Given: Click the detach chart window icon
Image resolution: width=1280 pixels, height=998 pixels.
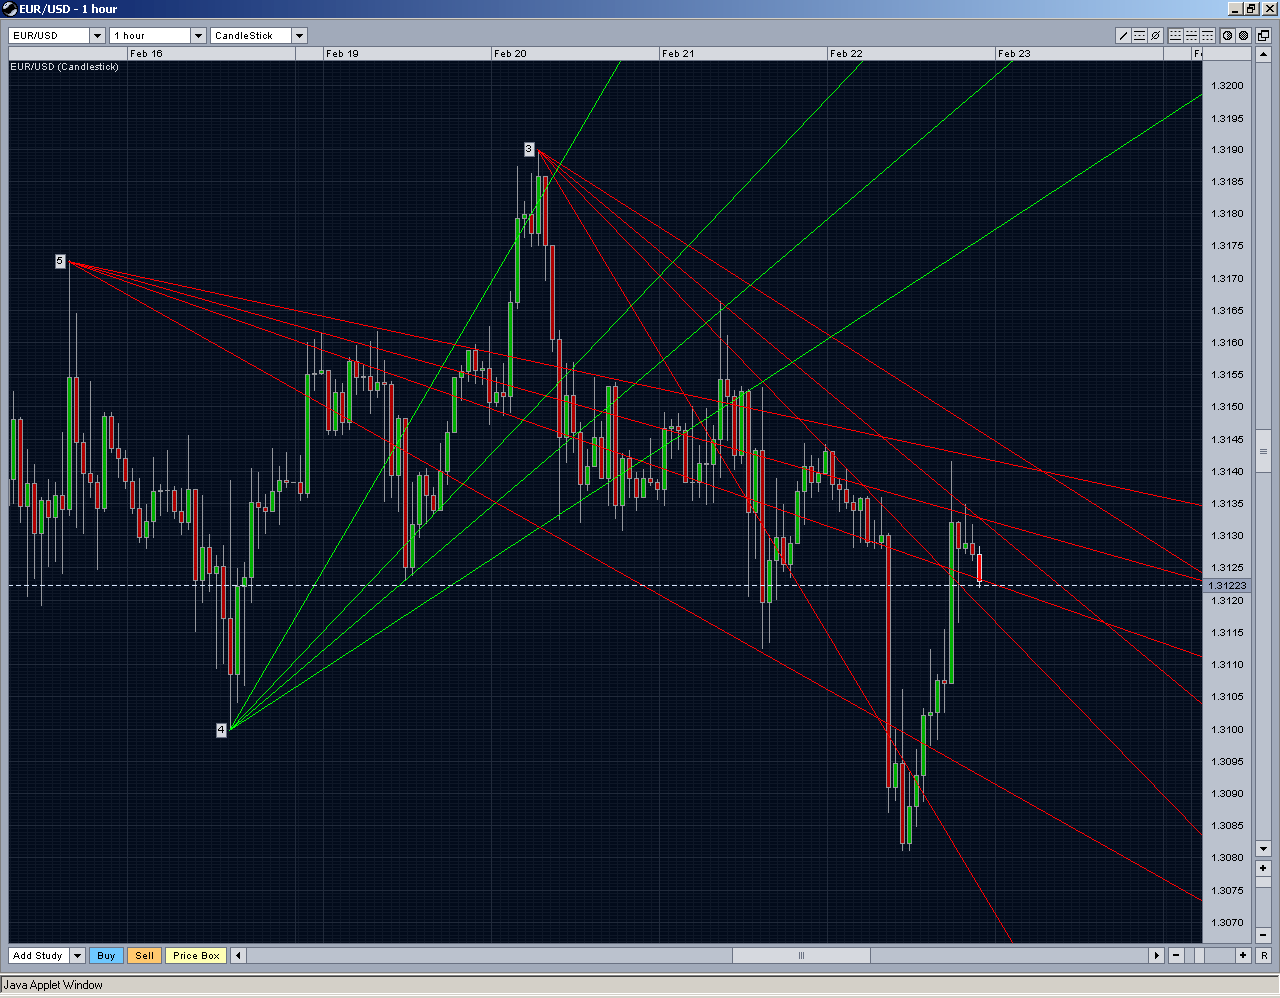Looking at the screenshot, I should coord(1263,35).
